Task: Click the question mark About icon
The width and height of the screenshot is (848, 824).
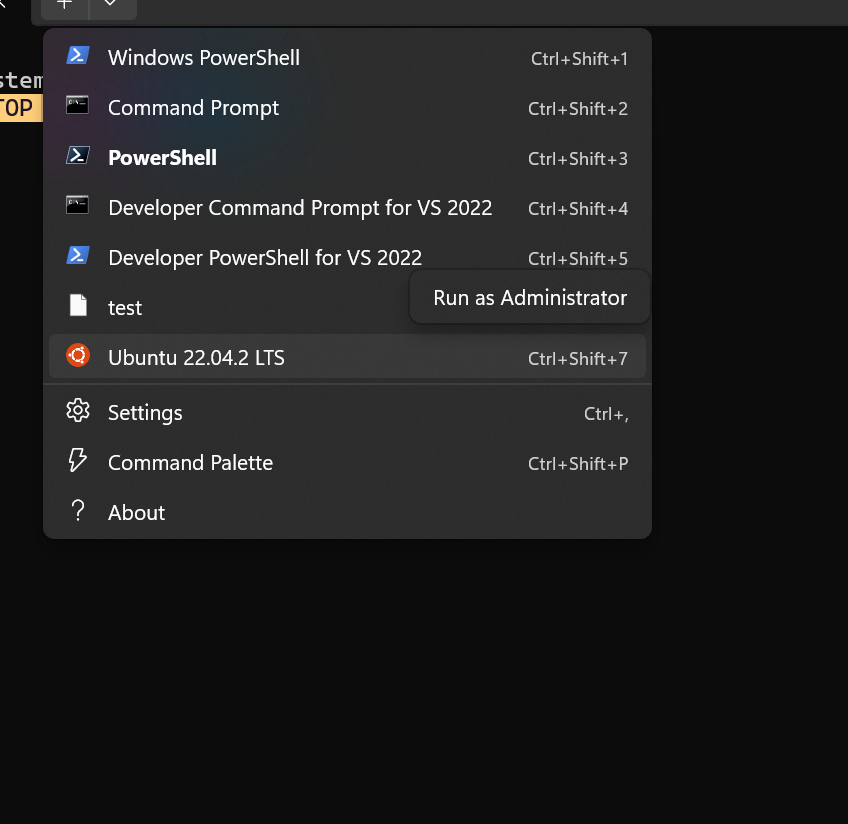Action: [78, 511]
